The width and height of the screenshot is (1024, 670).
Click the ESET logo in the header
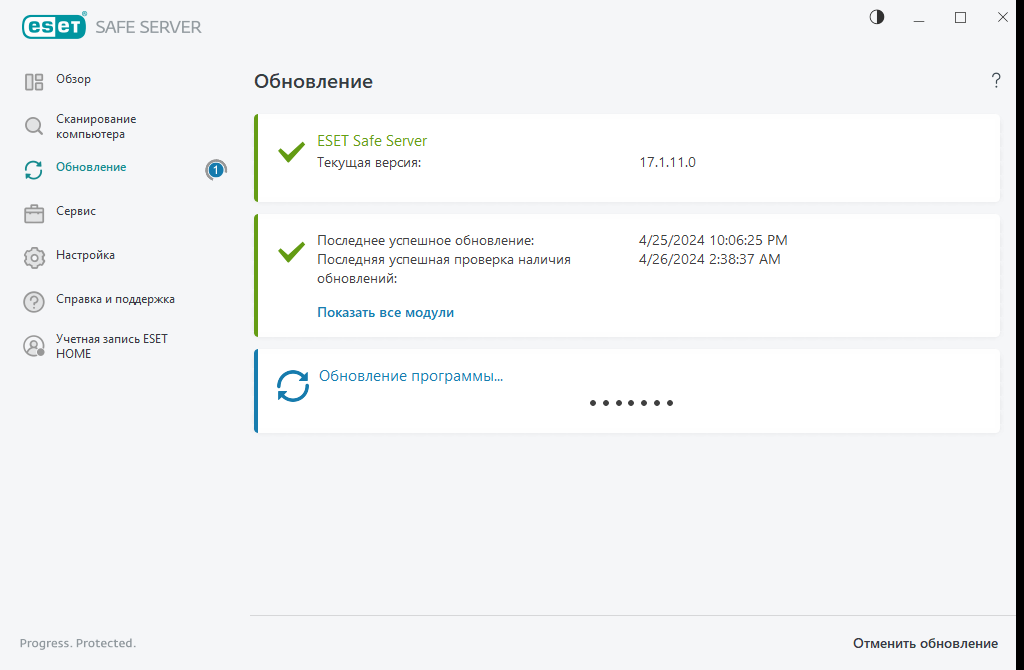point(54,26)
